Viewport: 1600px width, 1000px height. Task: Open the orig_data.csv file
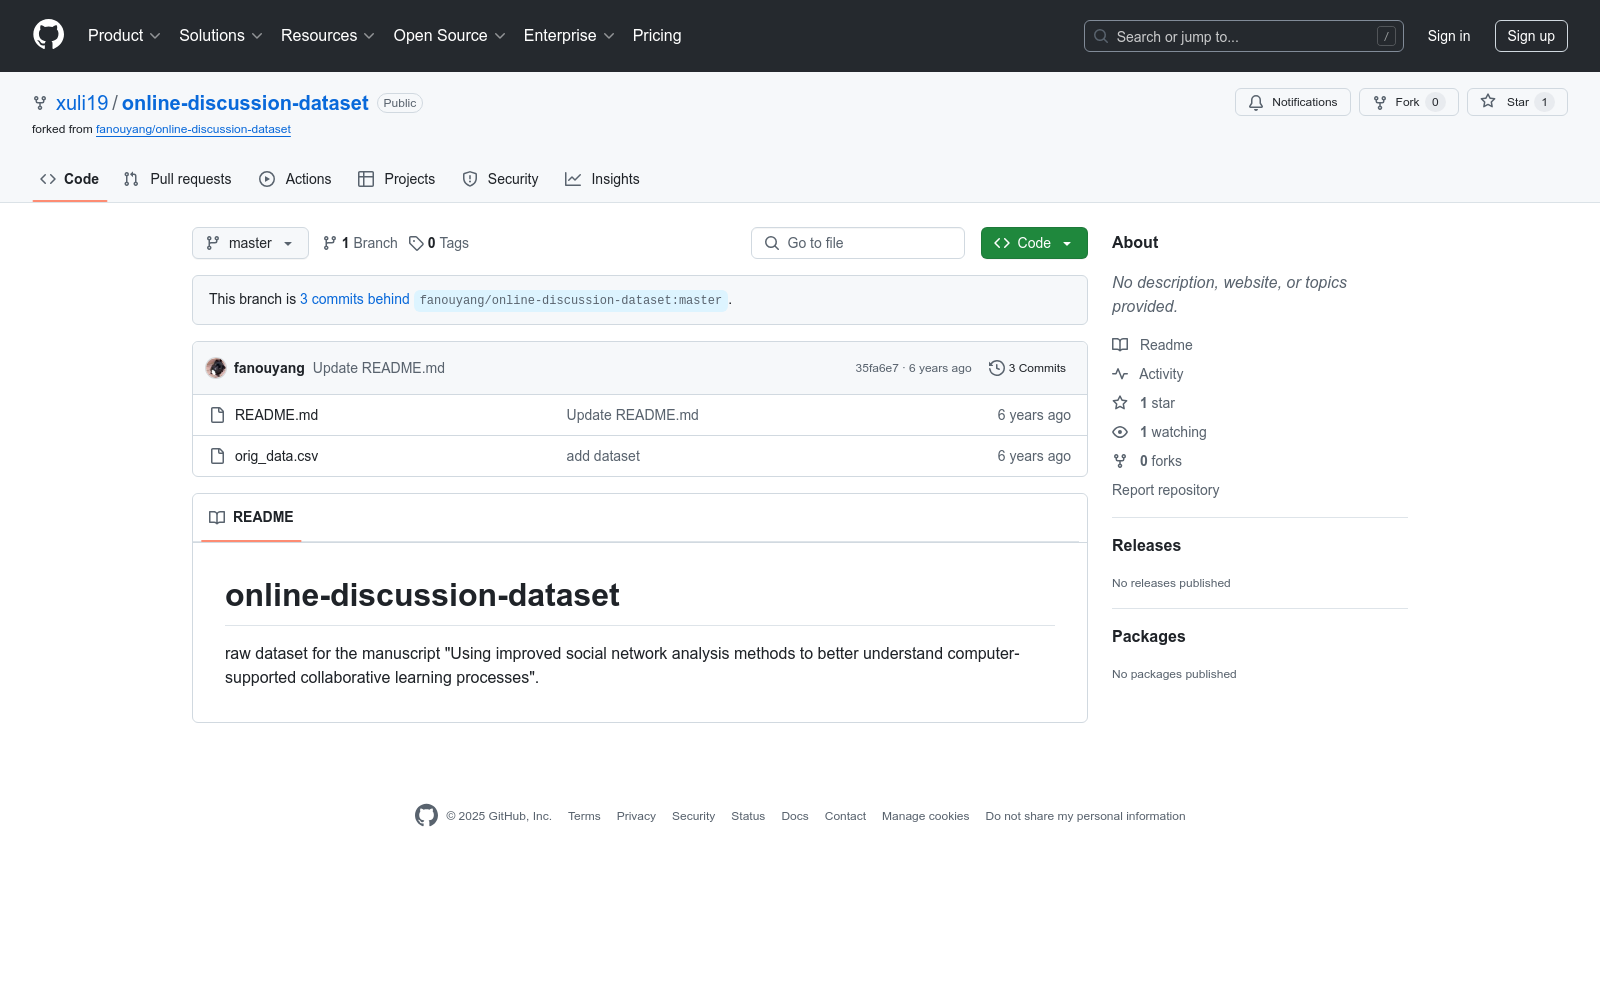(x=276, y=456)
